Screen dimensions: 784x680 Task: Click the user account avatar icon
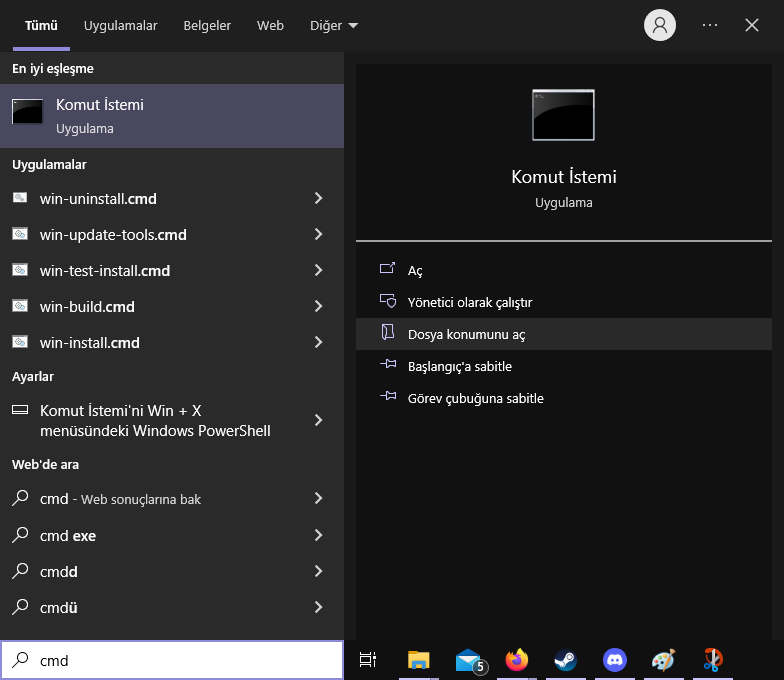pyautogui.click(x=659, y=26)
